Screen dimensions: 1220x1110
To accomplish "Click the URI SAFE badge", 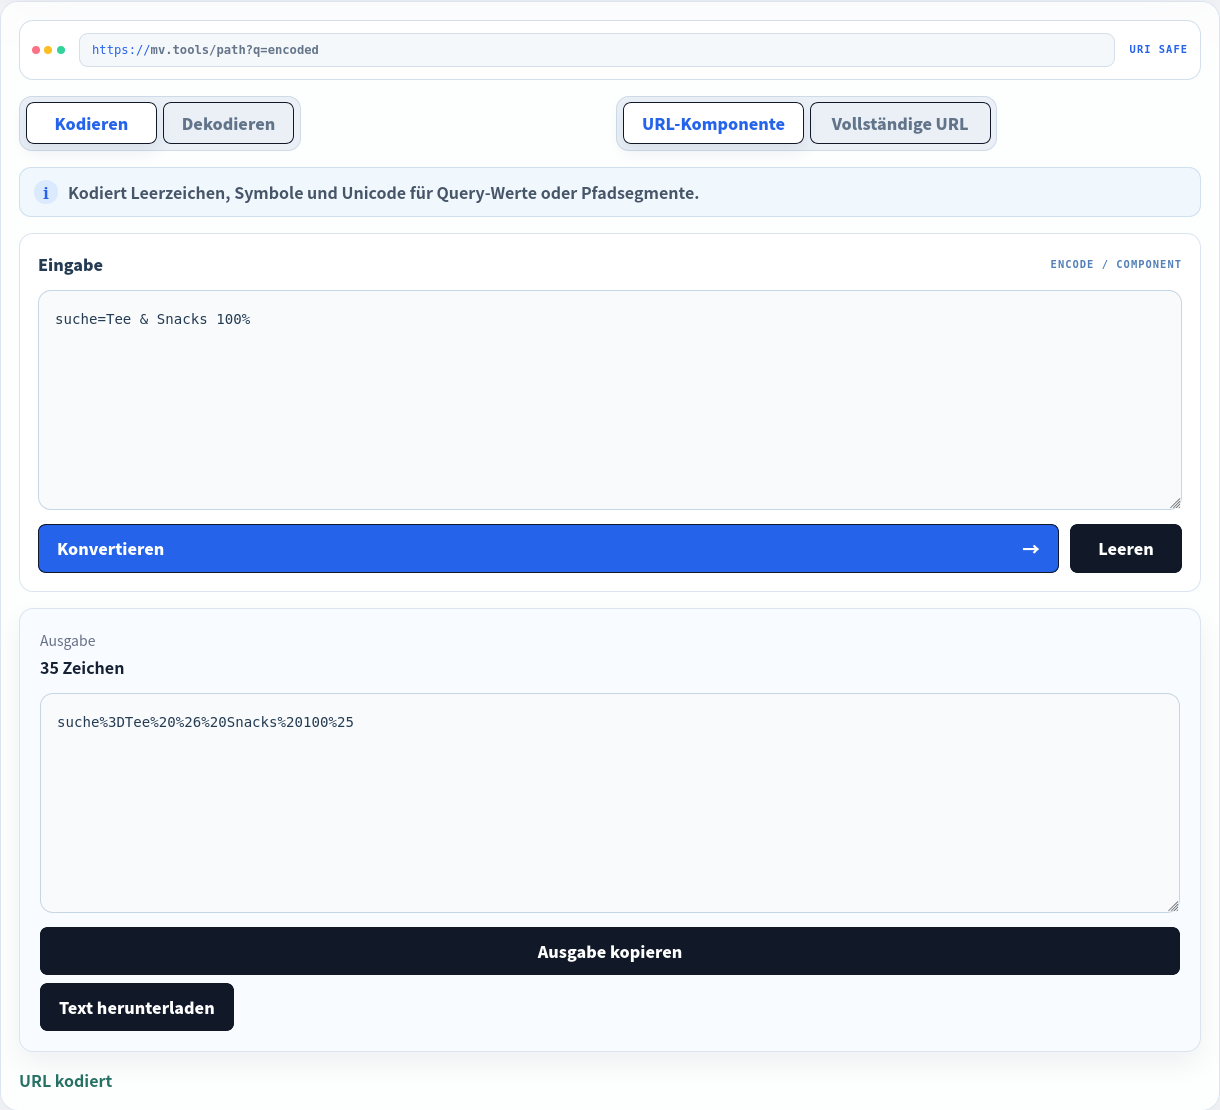I will point(1158,50).
